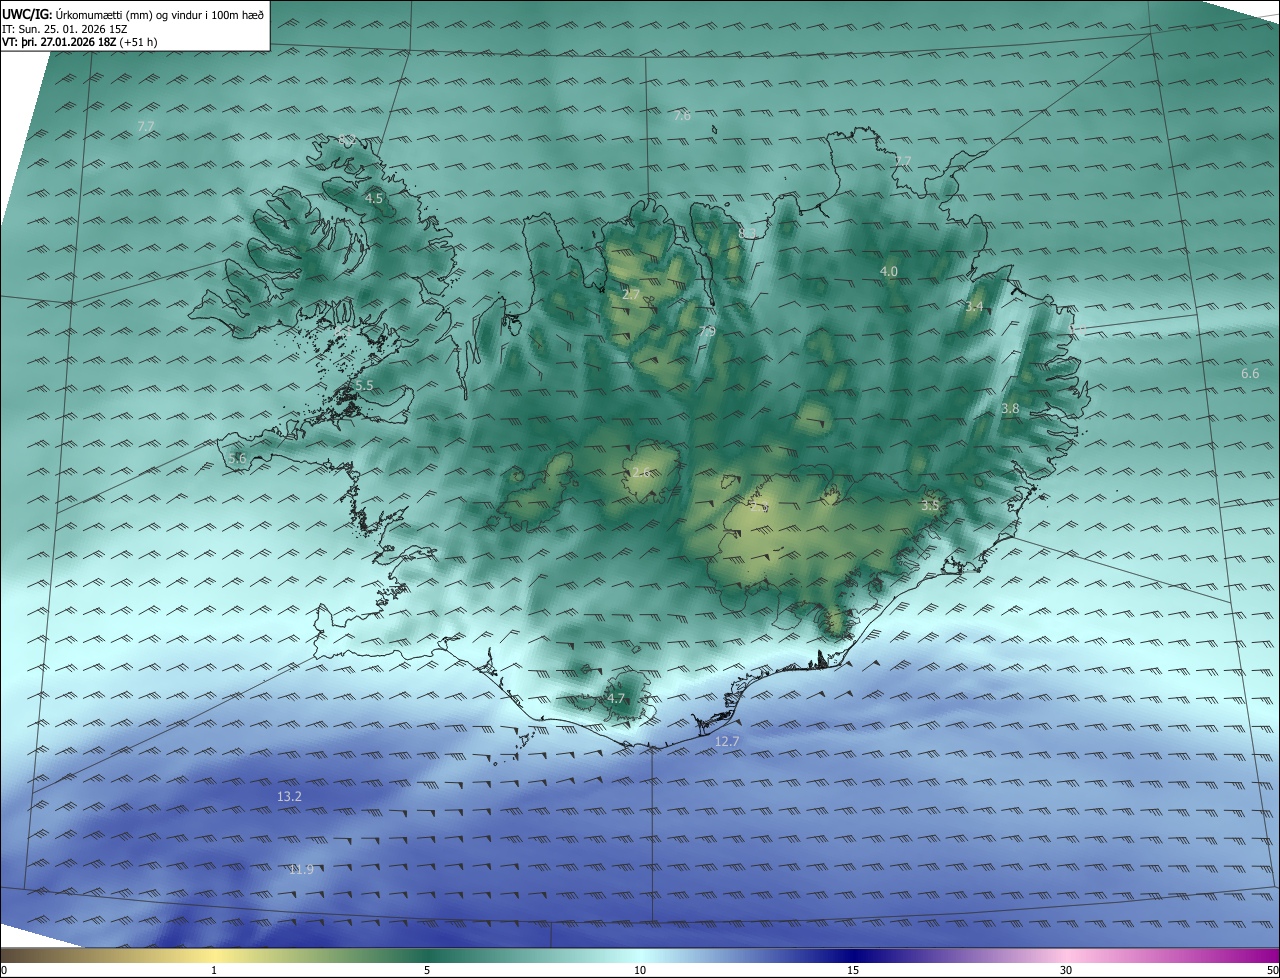Screen dimensions: 1280x978
Task: Click the colorbar tick label 1
Action: (214, 971)
